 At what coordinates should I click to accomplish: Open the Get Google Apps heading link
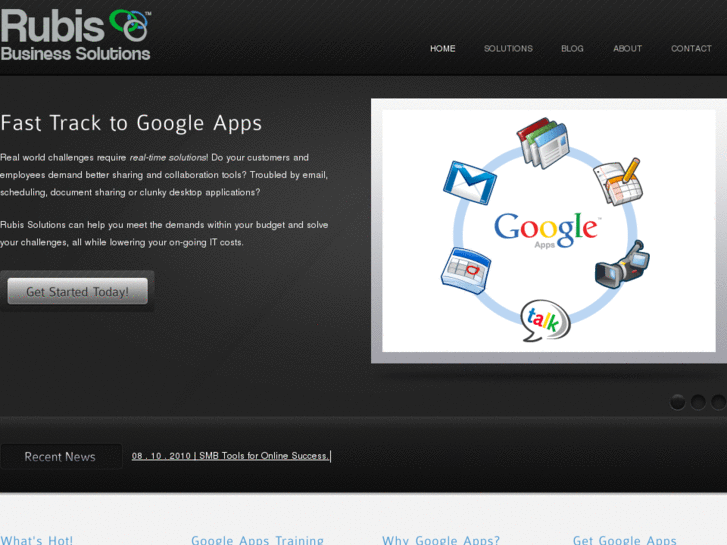coord(624,540)
